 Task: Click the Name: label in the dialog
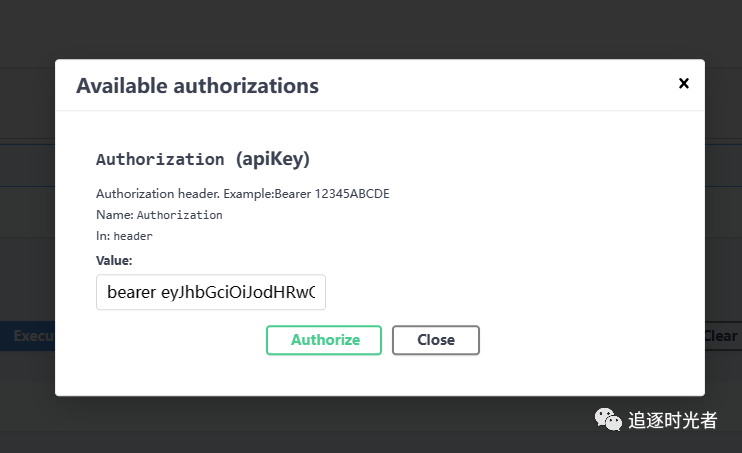115,215
